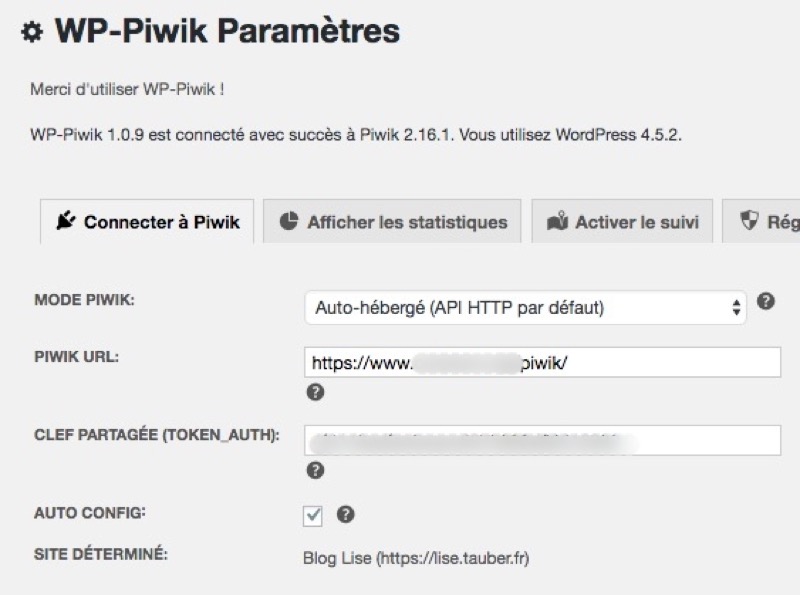Click the map icon on Activer le suivi
The image size is (800, 595).
point(557,221)
